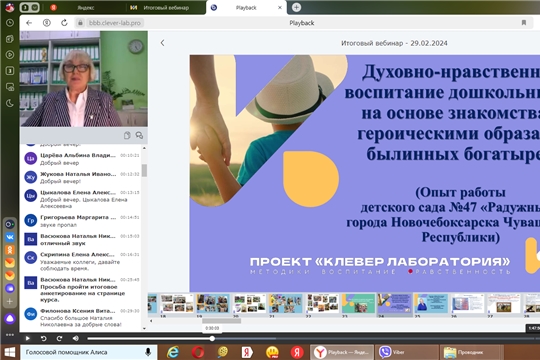The height and width of the screenshot is (360, 540).
Task: Open the tab groups counter button
Action: click(x=29, y=7)
